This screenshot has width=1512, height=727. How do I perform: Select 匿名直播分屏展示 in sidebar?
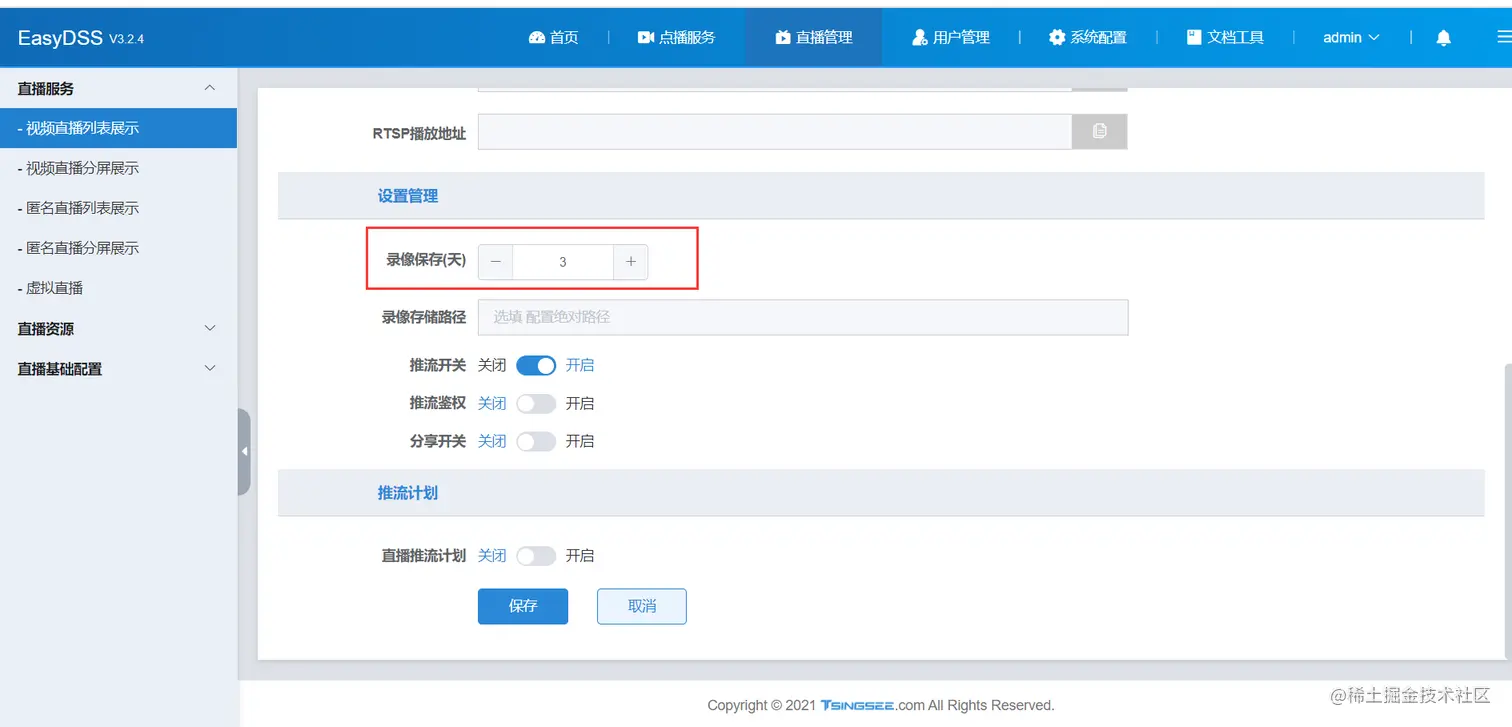click(x=118, y=248)
